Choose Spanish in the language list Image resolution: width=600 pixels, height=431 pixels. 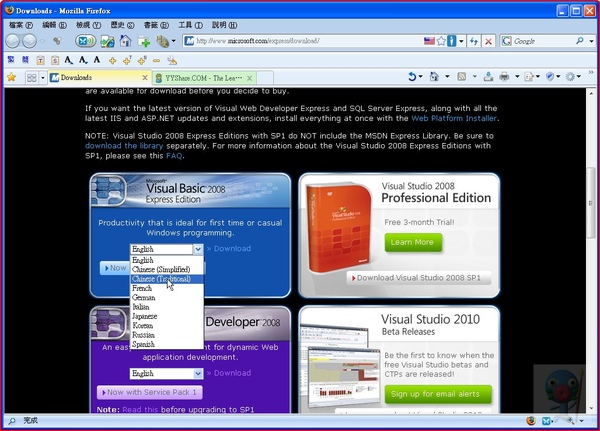167,344
